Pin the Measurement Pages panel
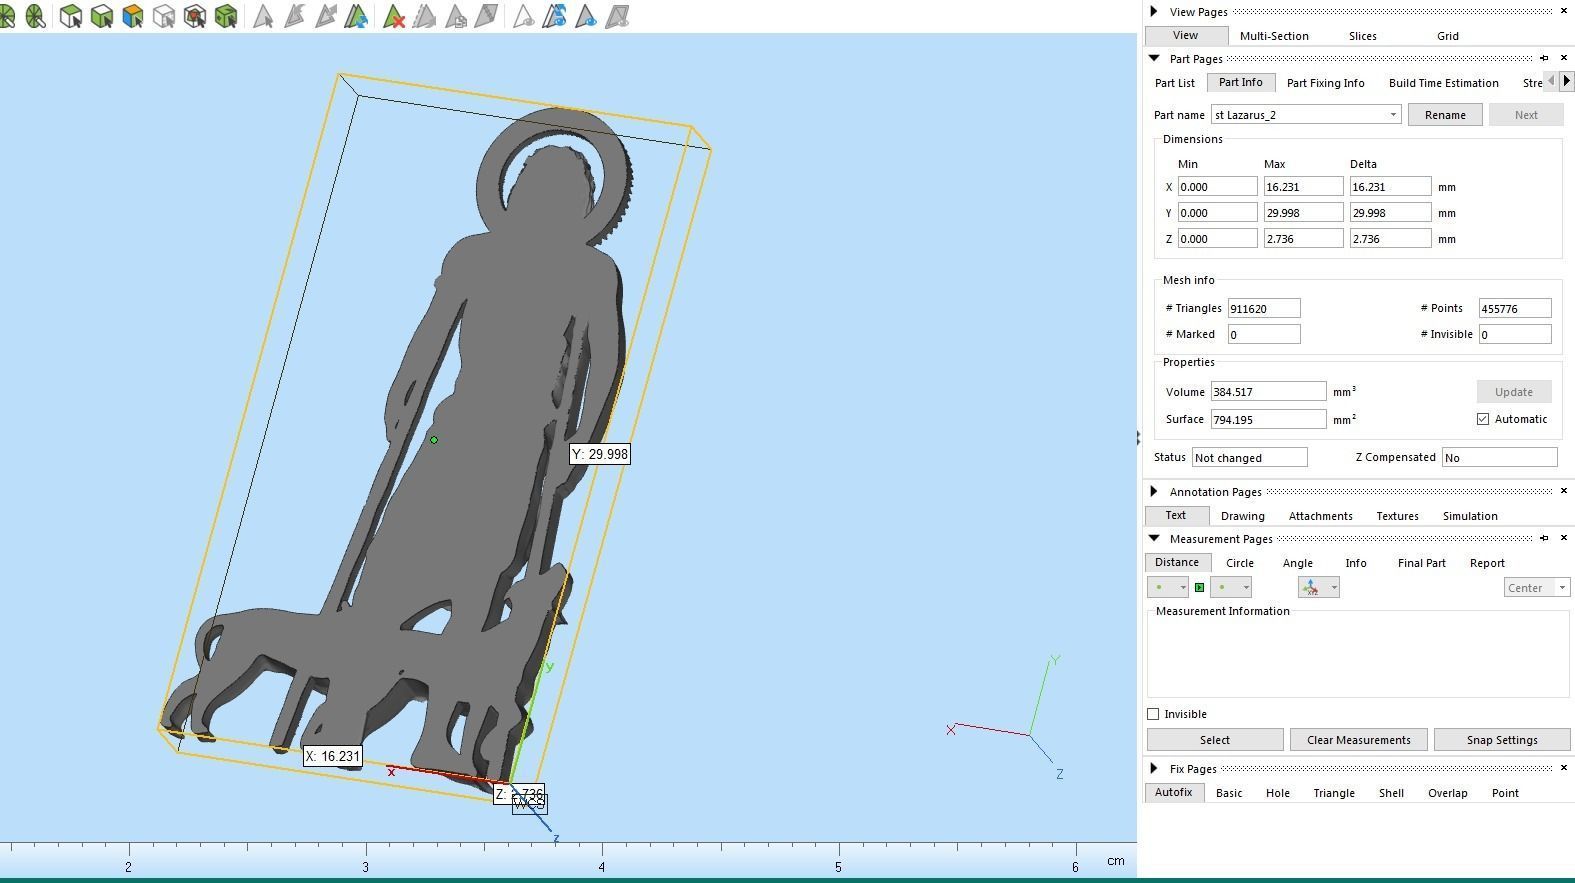This screenshot has height=883, width=1575. tap(1544, 538)
